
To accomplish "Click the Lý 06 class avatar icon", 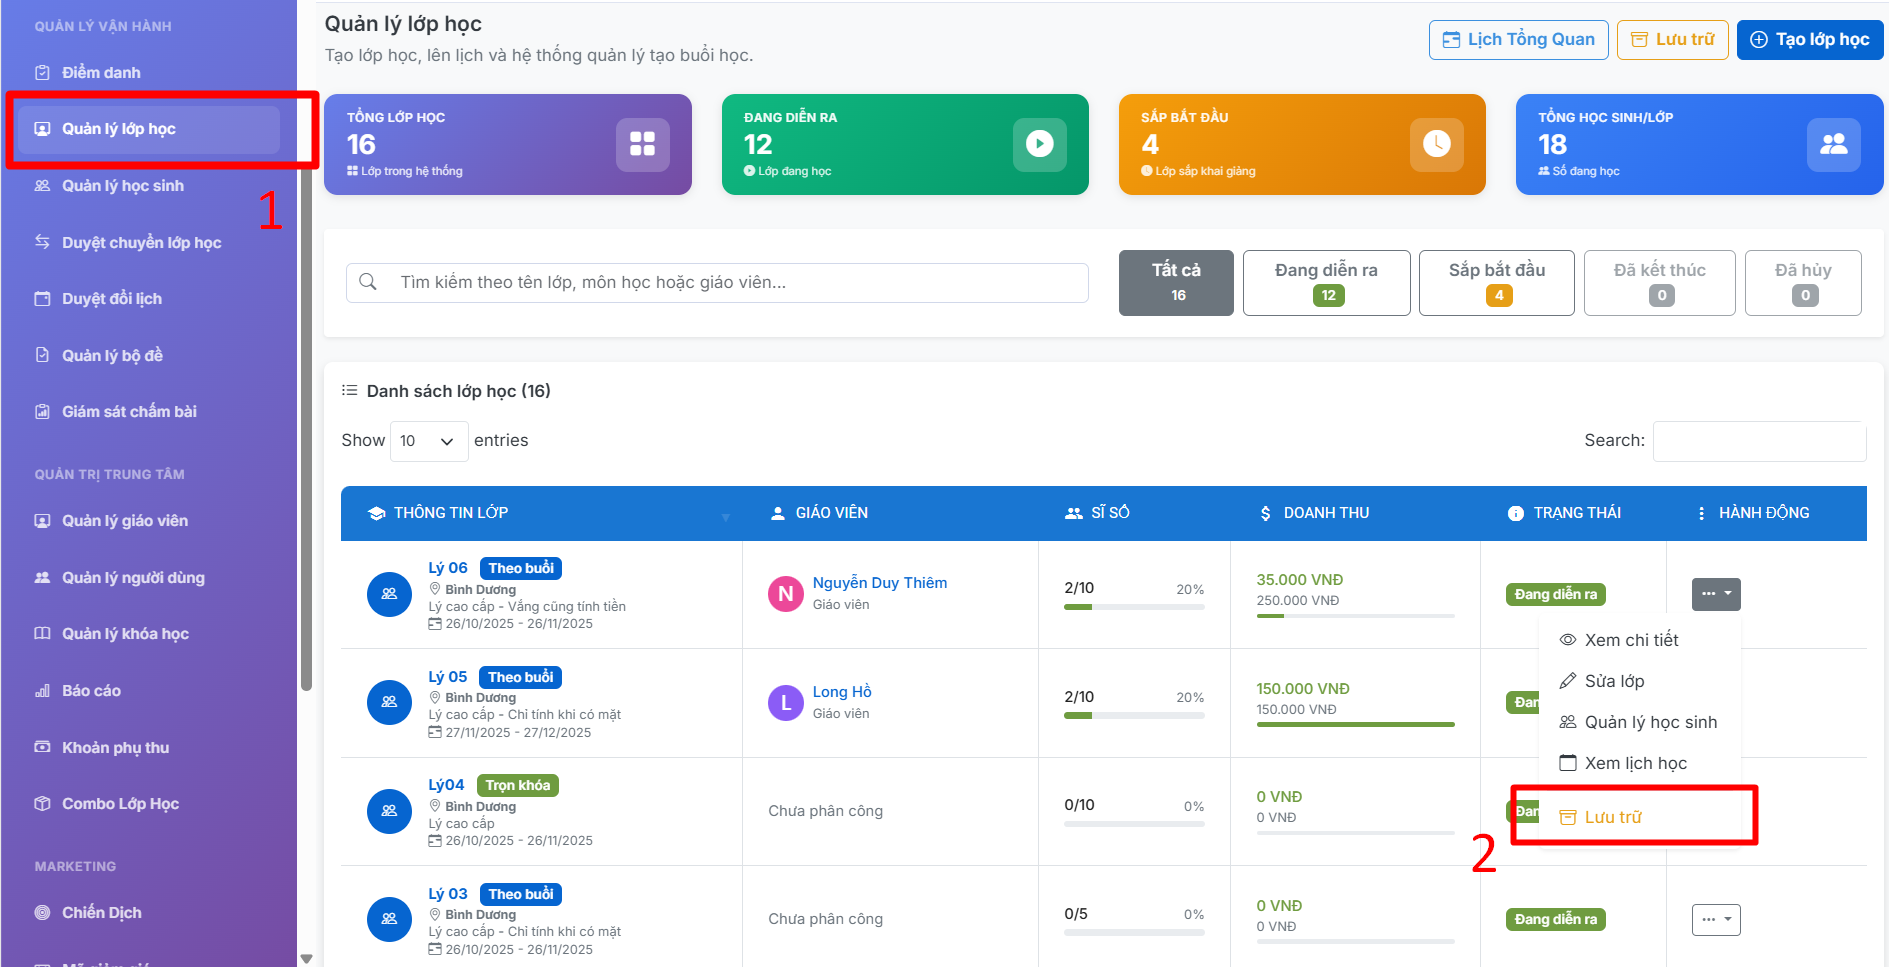I will coord(389,594).
